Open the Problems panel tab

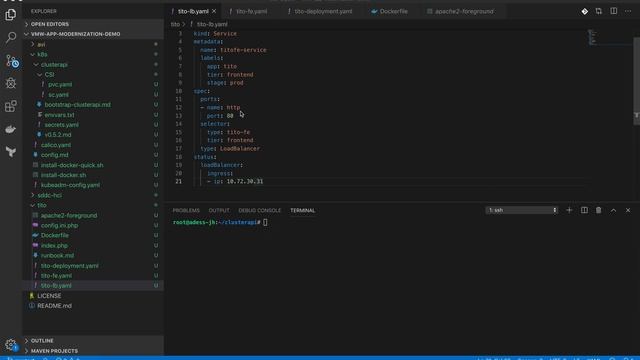coord(186,210)
